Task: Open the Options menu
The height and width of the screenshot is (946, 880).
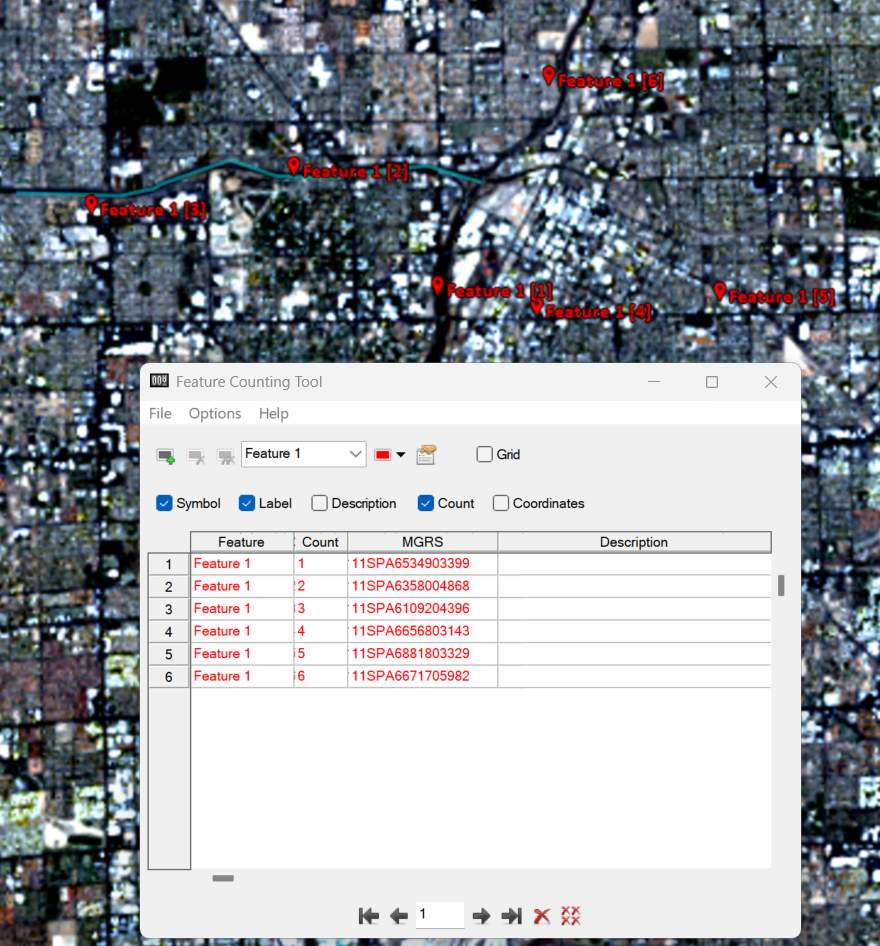Action: 215,413
